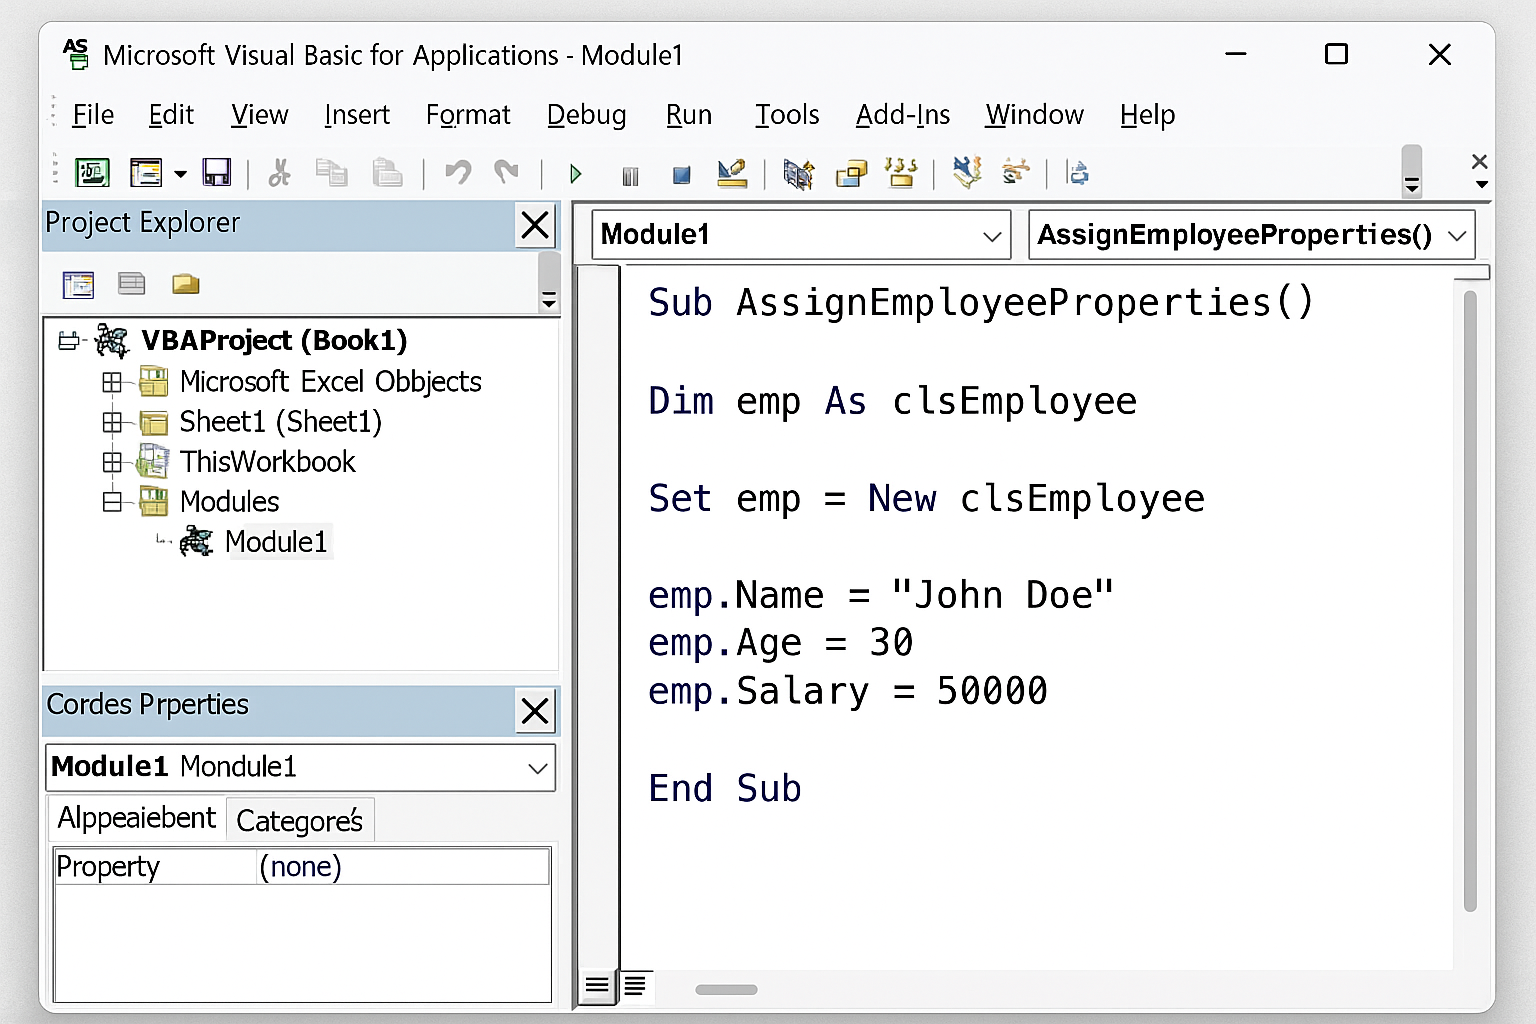Select Sheet1 (Sheet1) tree item

click(280, 422)
